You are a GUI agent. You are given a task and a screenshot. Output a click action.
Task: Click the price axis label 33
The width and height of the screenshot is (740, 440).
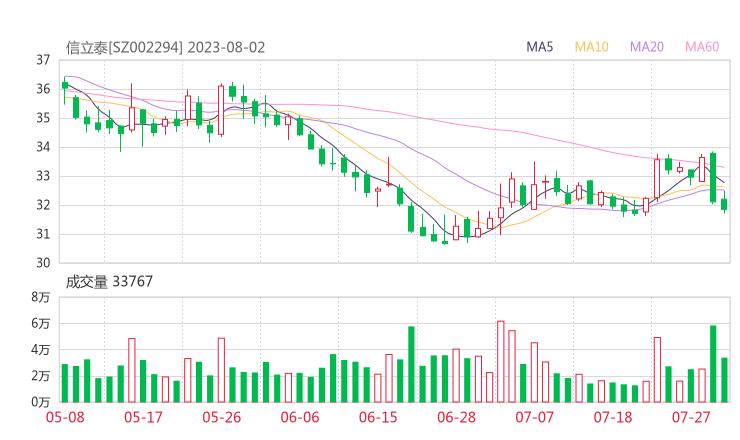click(x=43, y=176)
